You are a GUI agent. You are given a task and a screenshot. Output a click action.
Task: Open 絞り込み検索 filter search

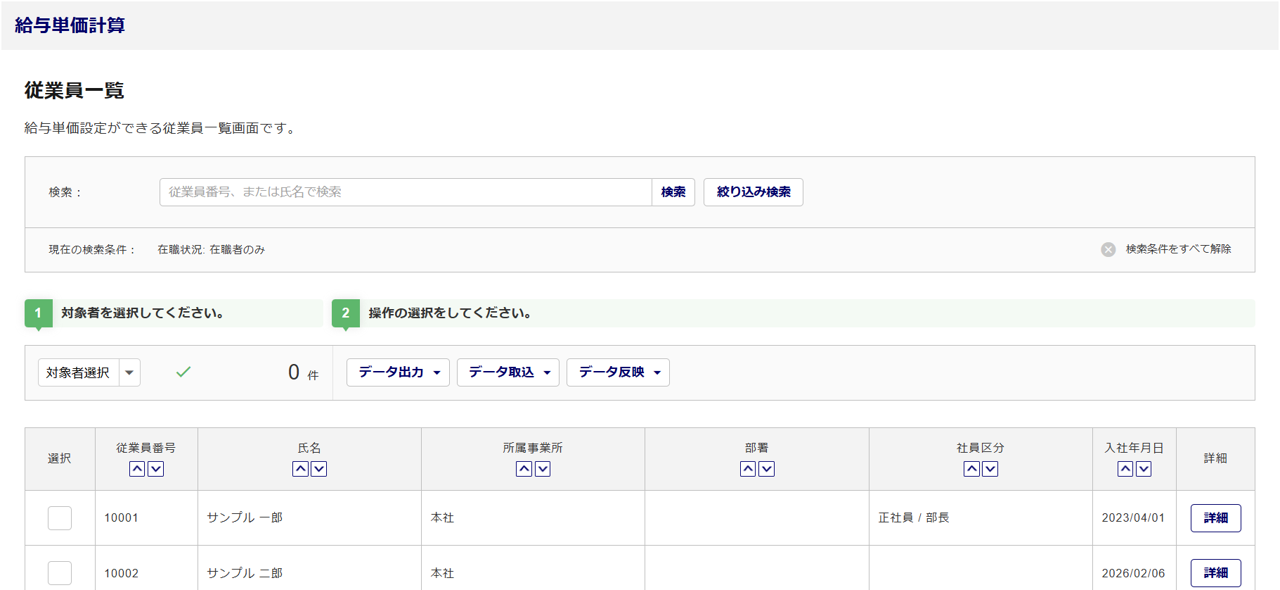(753, 192)
